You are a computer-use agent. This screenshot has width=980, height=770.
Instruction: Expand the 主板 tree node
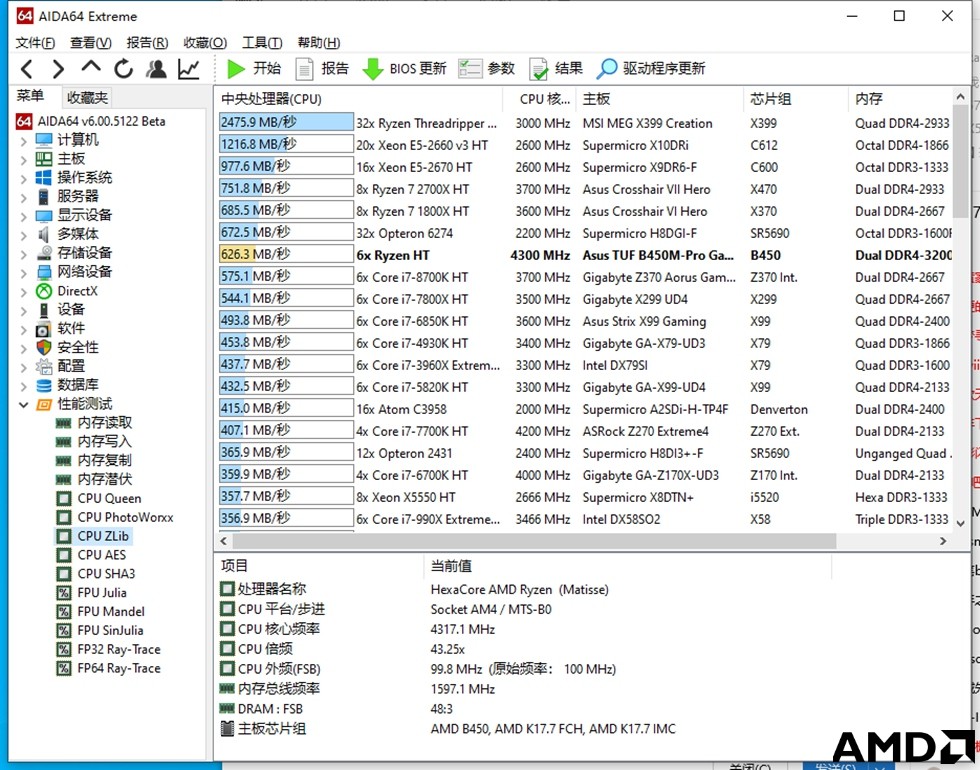23,159
